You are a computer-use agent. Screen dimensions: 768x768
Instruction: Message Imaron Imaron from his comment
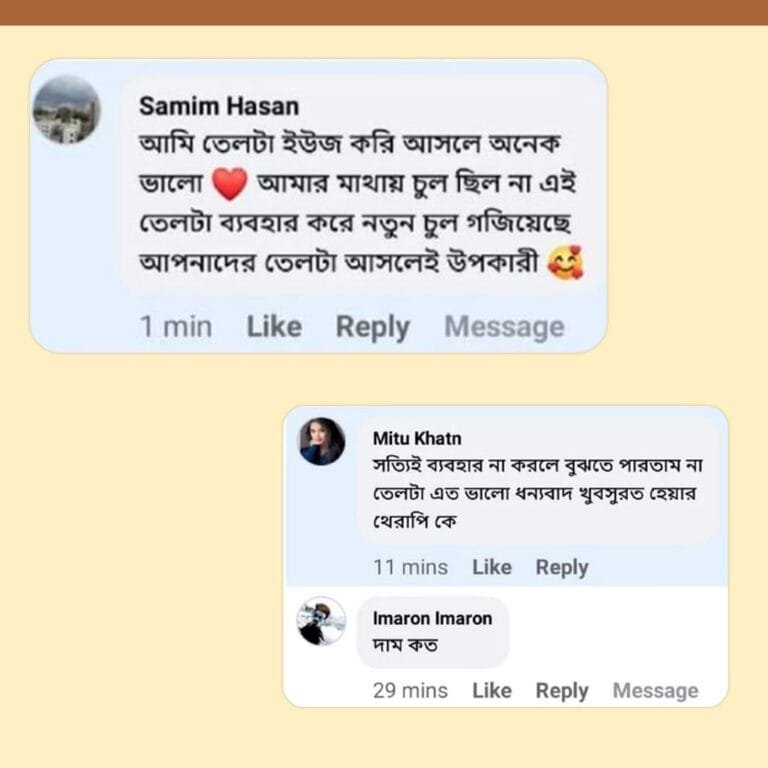point(655,690)
